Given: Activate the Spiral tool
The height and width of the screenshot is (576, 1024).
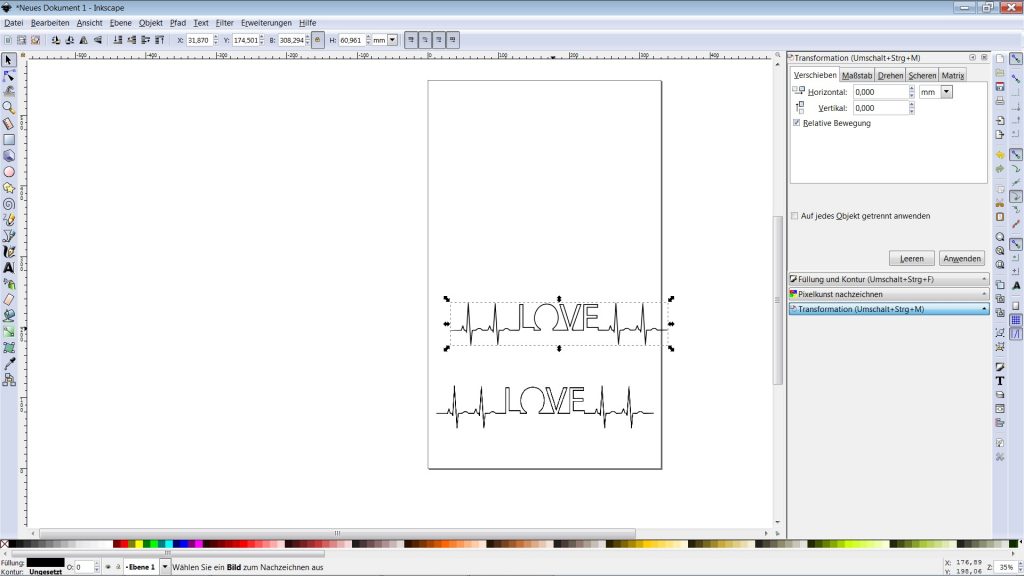Looking at the screenshot, I should point(9,204).
